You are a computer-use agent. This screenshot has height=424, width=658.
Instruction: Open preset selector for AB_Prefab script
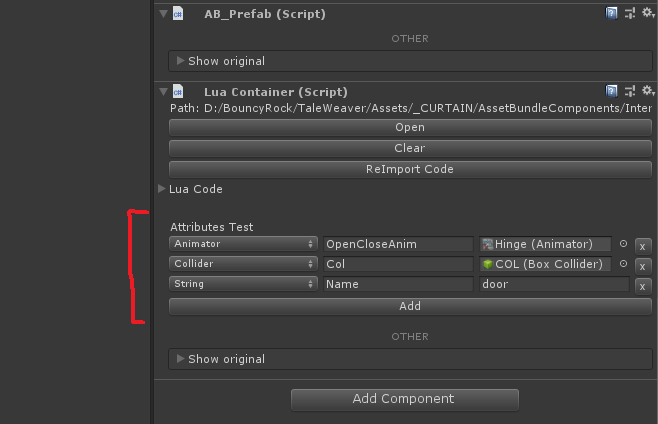tap(630, 13)
